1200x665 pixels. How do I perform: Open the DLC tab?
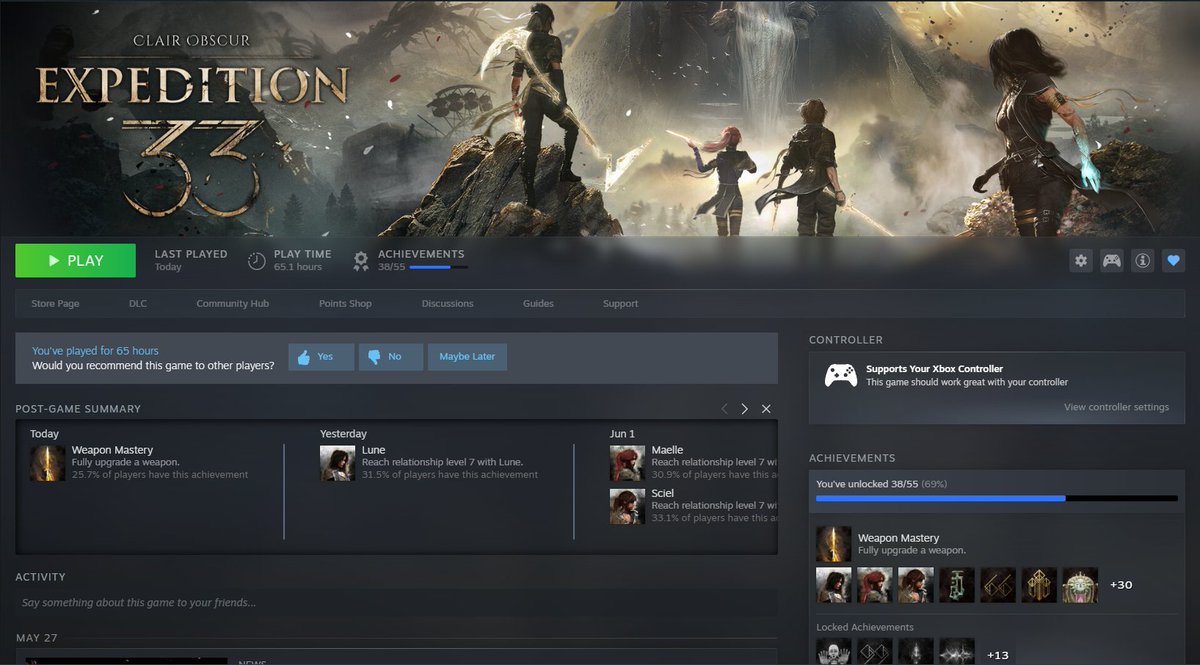point(138,303)
